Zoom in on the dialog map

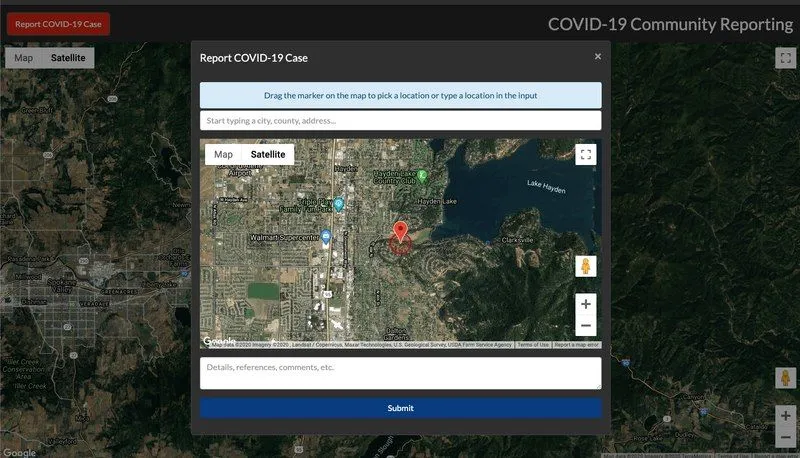pyautogui.click(x=585, y=304)
